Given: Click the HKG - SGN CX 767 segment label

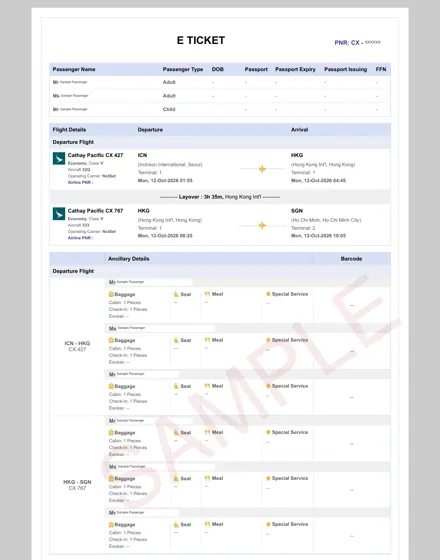Looking at the screenshot, I should click(77, 485).
